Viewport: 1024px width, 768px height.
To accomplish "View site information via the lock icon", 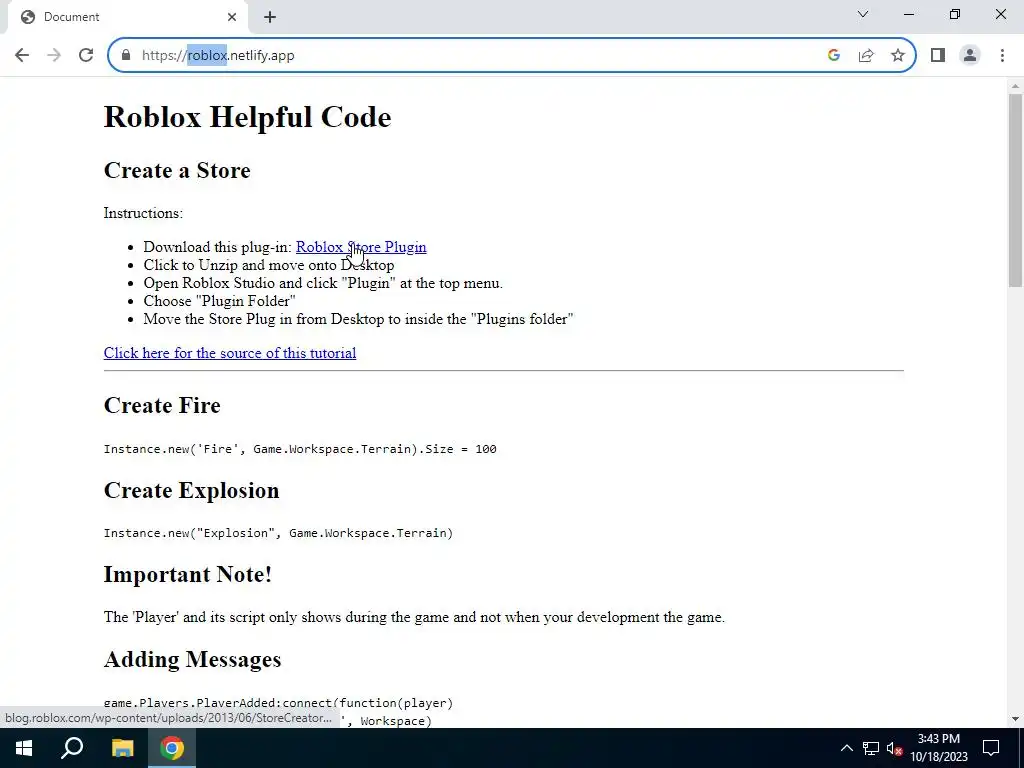I will 126,56.
